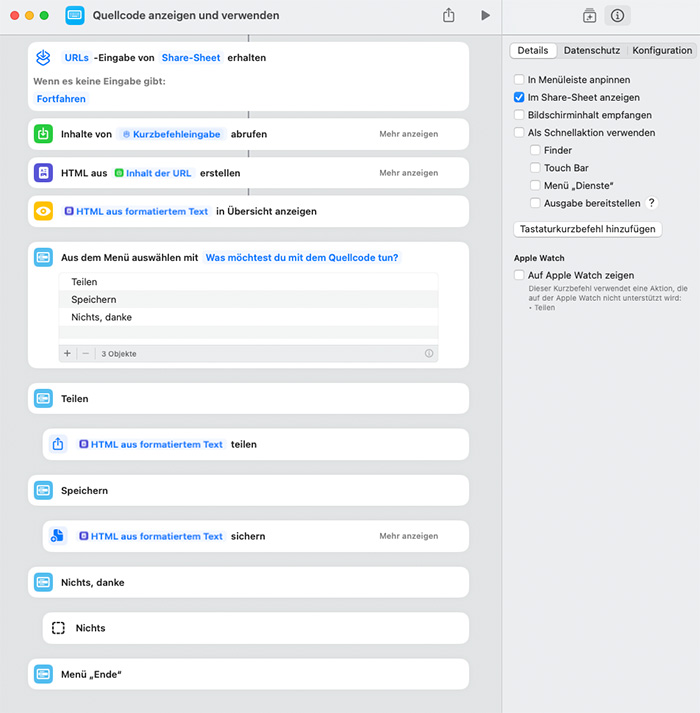
Task: Click the share icon in the title bar
Action: click(x=449, y=16)
